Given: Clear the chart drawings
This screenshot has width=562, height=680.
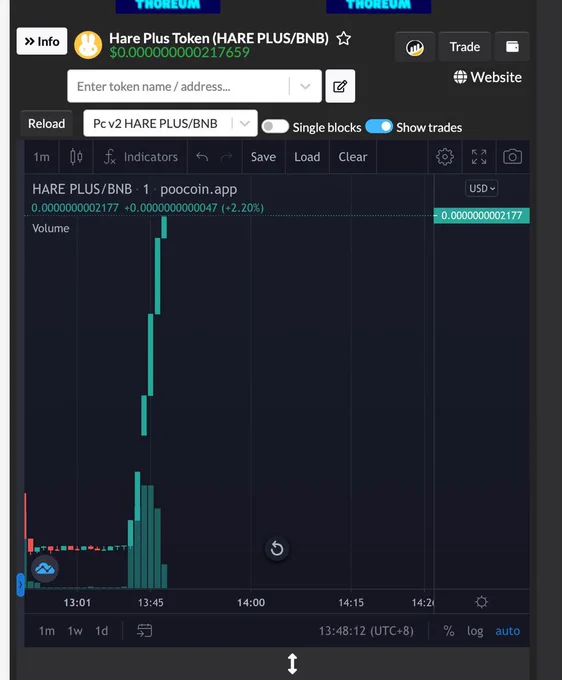Looking at the screenshot, I should coord(353,157).
